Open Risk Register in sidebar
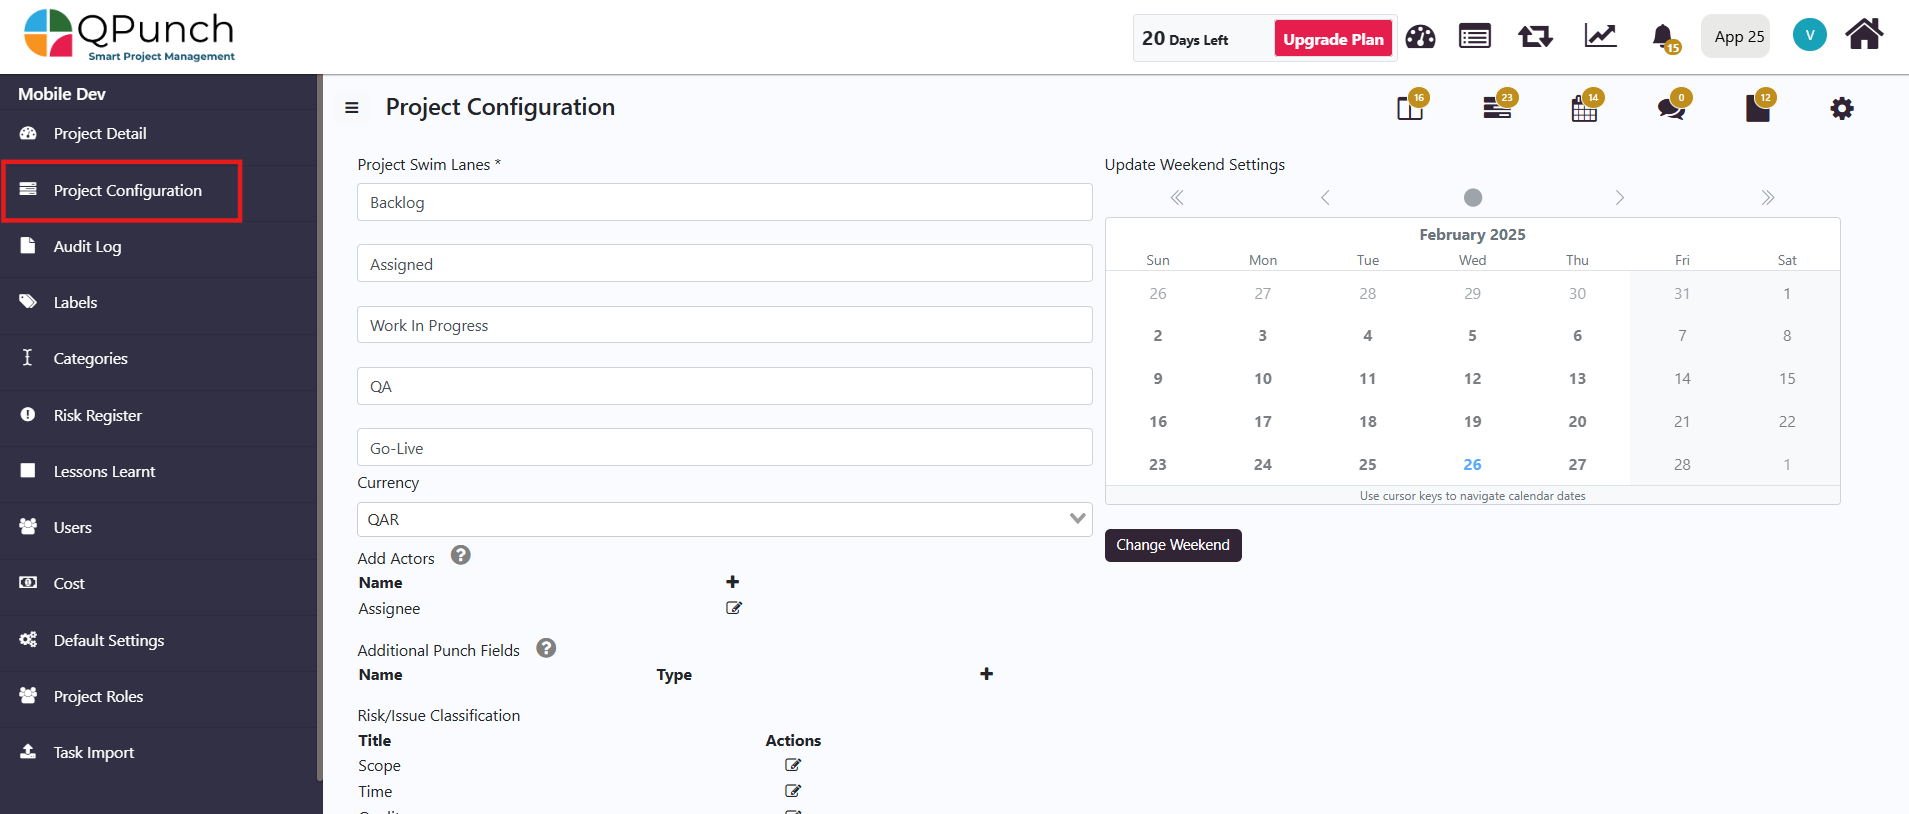Image resolution: width=1909 pixels, height=814 pixels. pos(98,416)
